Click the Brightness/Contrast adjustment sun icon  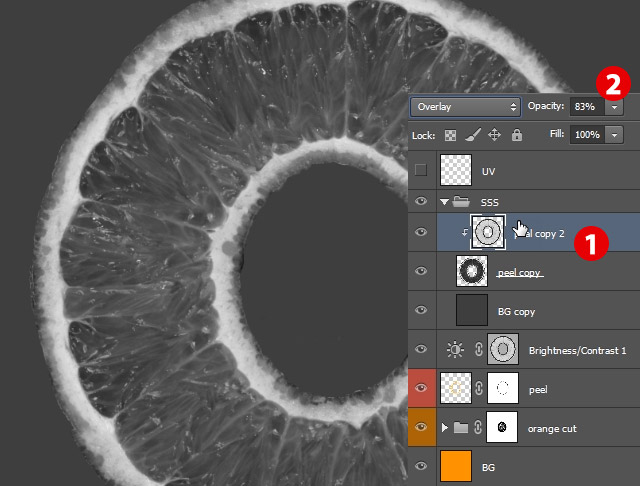click(x=455, y=349)
